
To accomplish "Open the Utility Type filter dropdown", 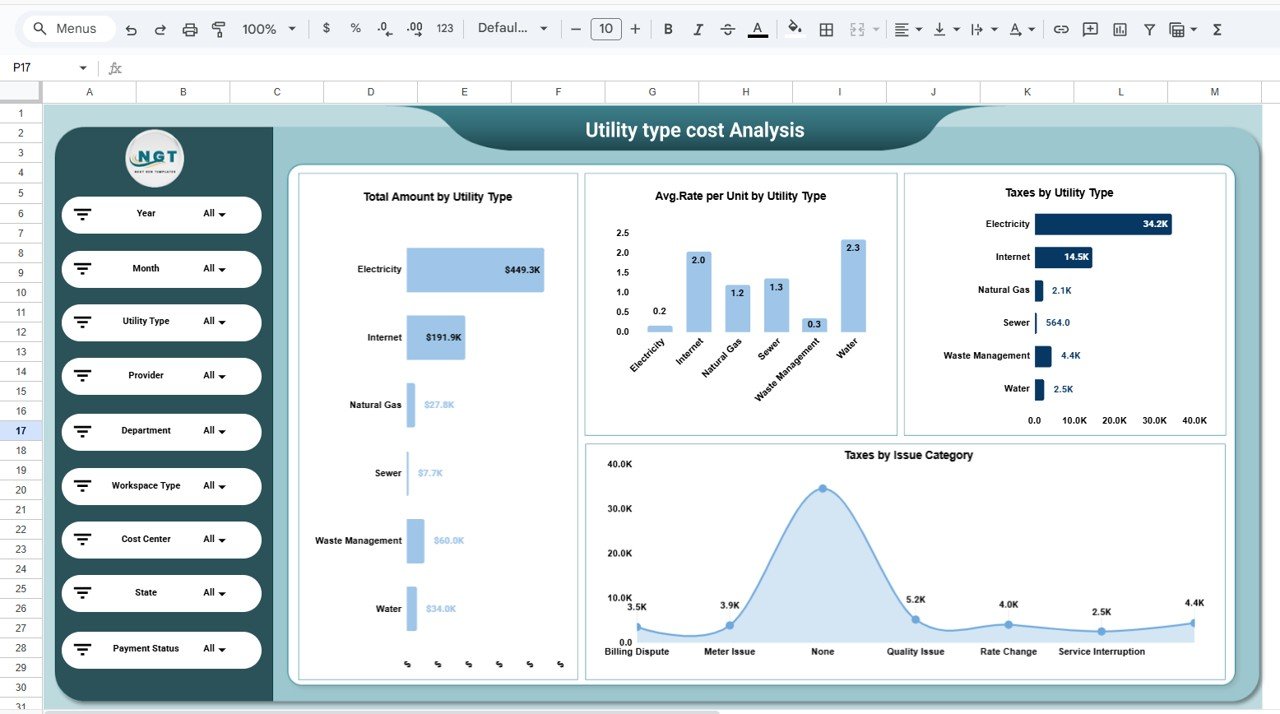I will pos(222,322).
